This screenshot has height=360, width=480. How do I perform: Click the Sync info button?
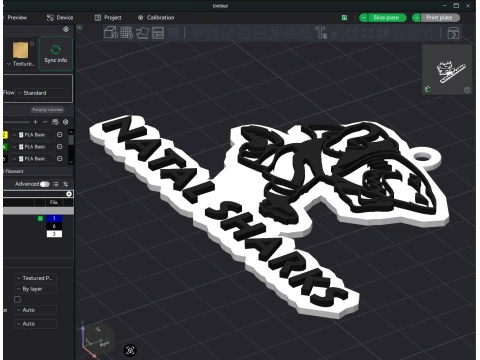(x=56, y=54)
